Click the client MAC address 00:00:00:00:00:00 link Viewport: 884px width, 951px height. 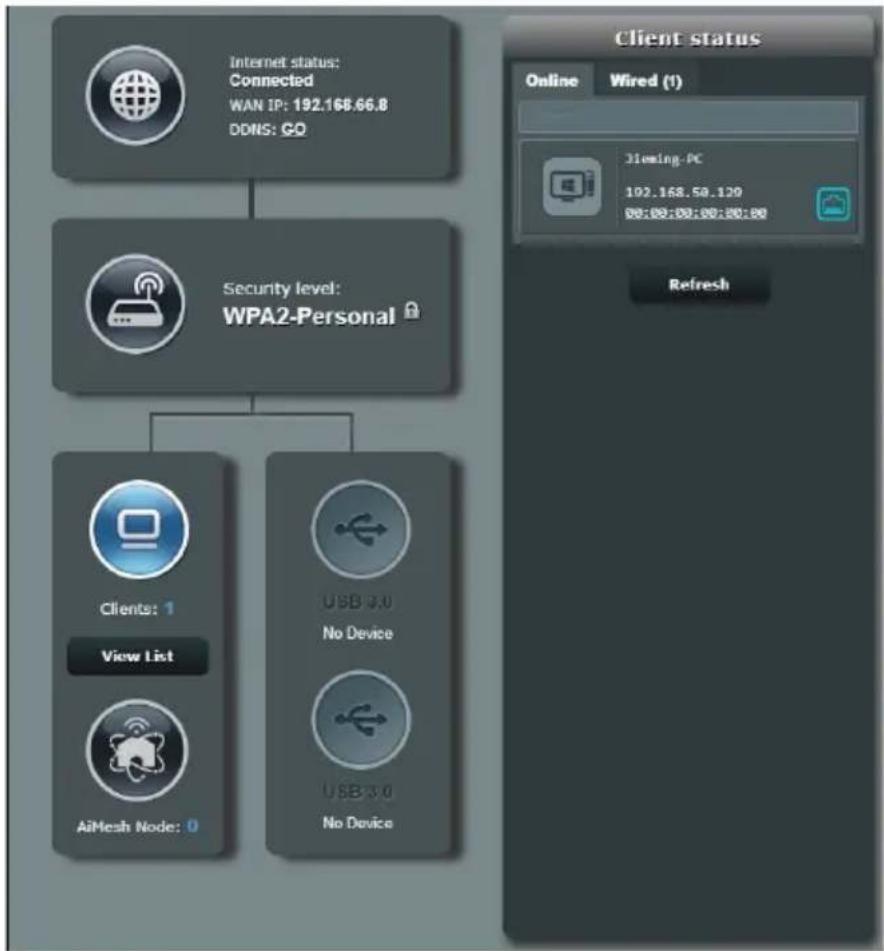[696, 213]
